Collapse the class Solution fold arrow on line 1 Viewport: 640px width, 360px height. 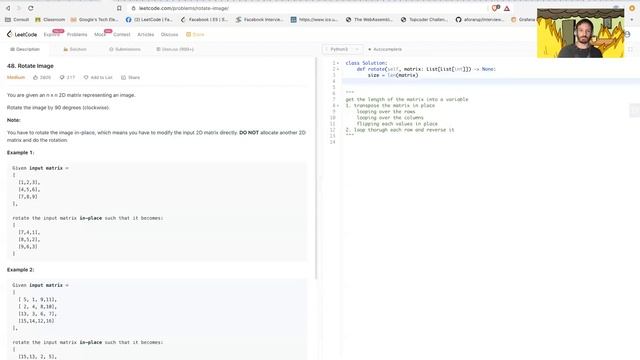tap(338, 63)
